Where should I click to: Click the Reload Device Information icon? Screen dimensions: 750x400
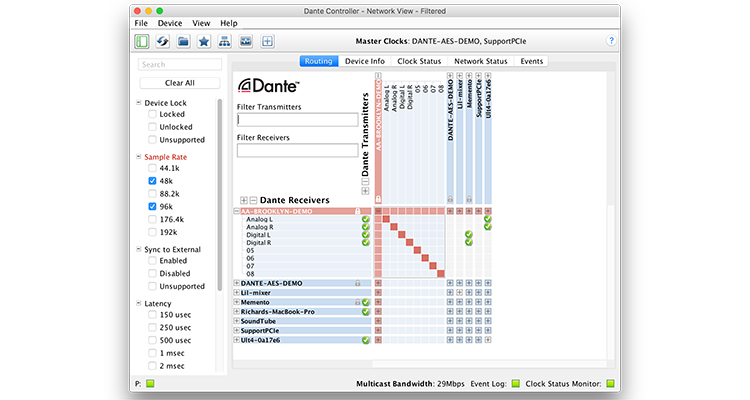(x=163, y=41)
